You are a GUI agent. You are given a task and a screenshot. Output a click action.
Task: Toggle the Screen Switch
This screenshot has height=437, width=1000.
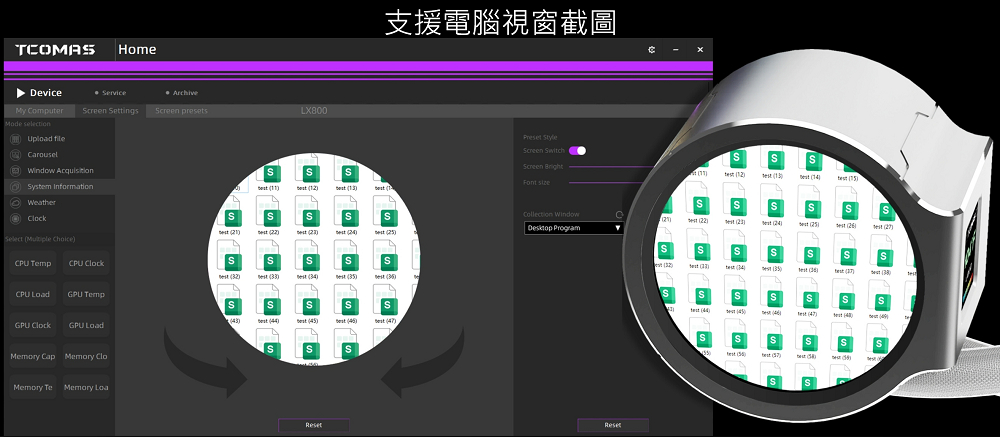point(577,150)
